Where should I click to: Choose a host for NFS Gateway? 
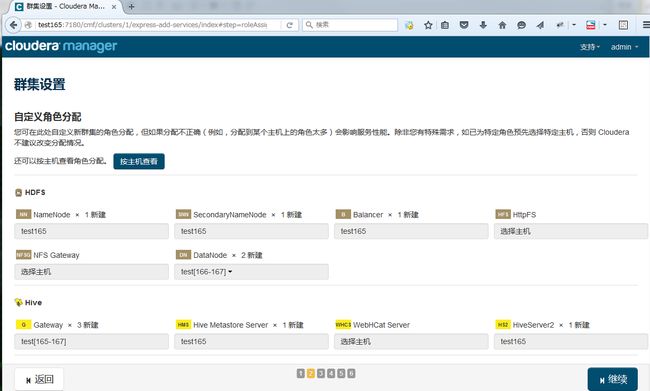click(91, 272)
